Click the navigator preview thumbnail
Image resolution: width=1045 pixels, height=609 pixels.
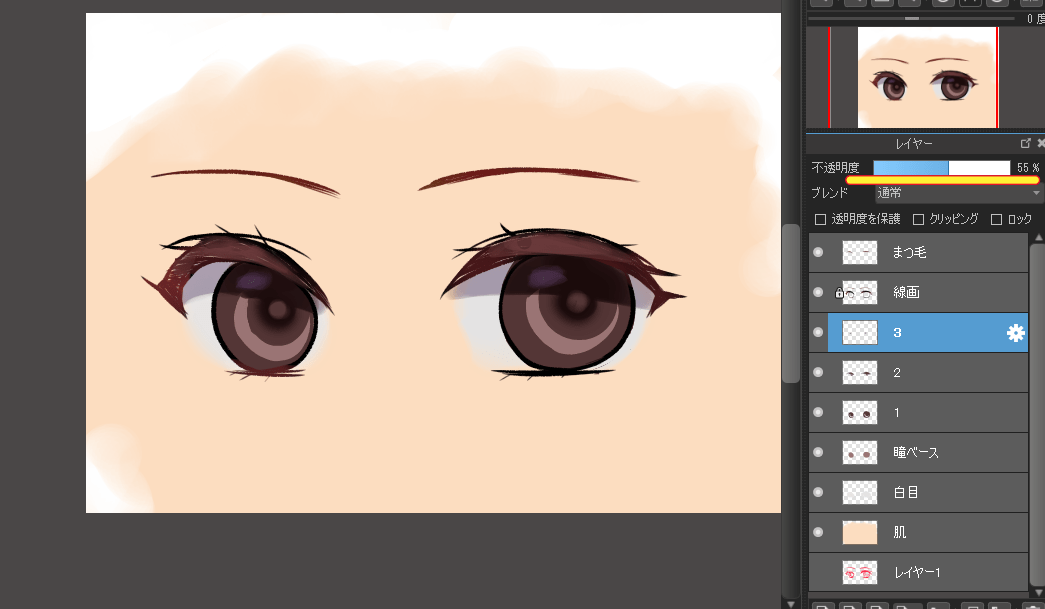pos(927,77)
